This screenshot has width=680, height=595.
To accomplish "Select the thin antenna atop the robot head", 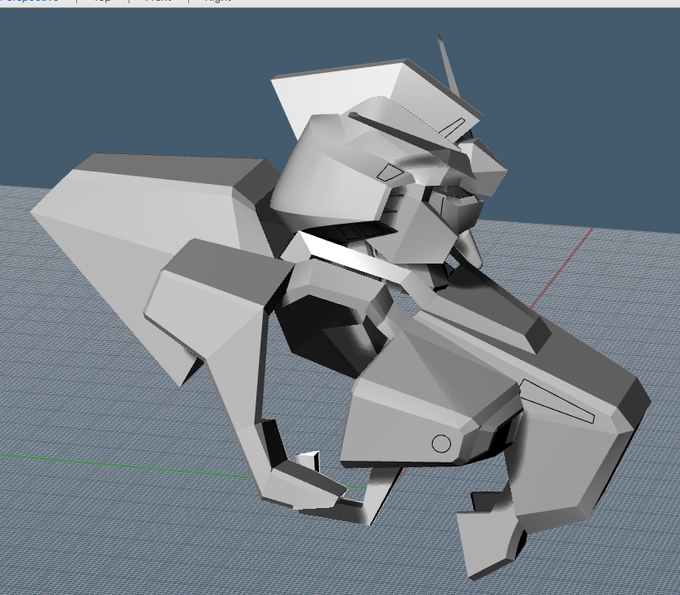I will point(448,64).
